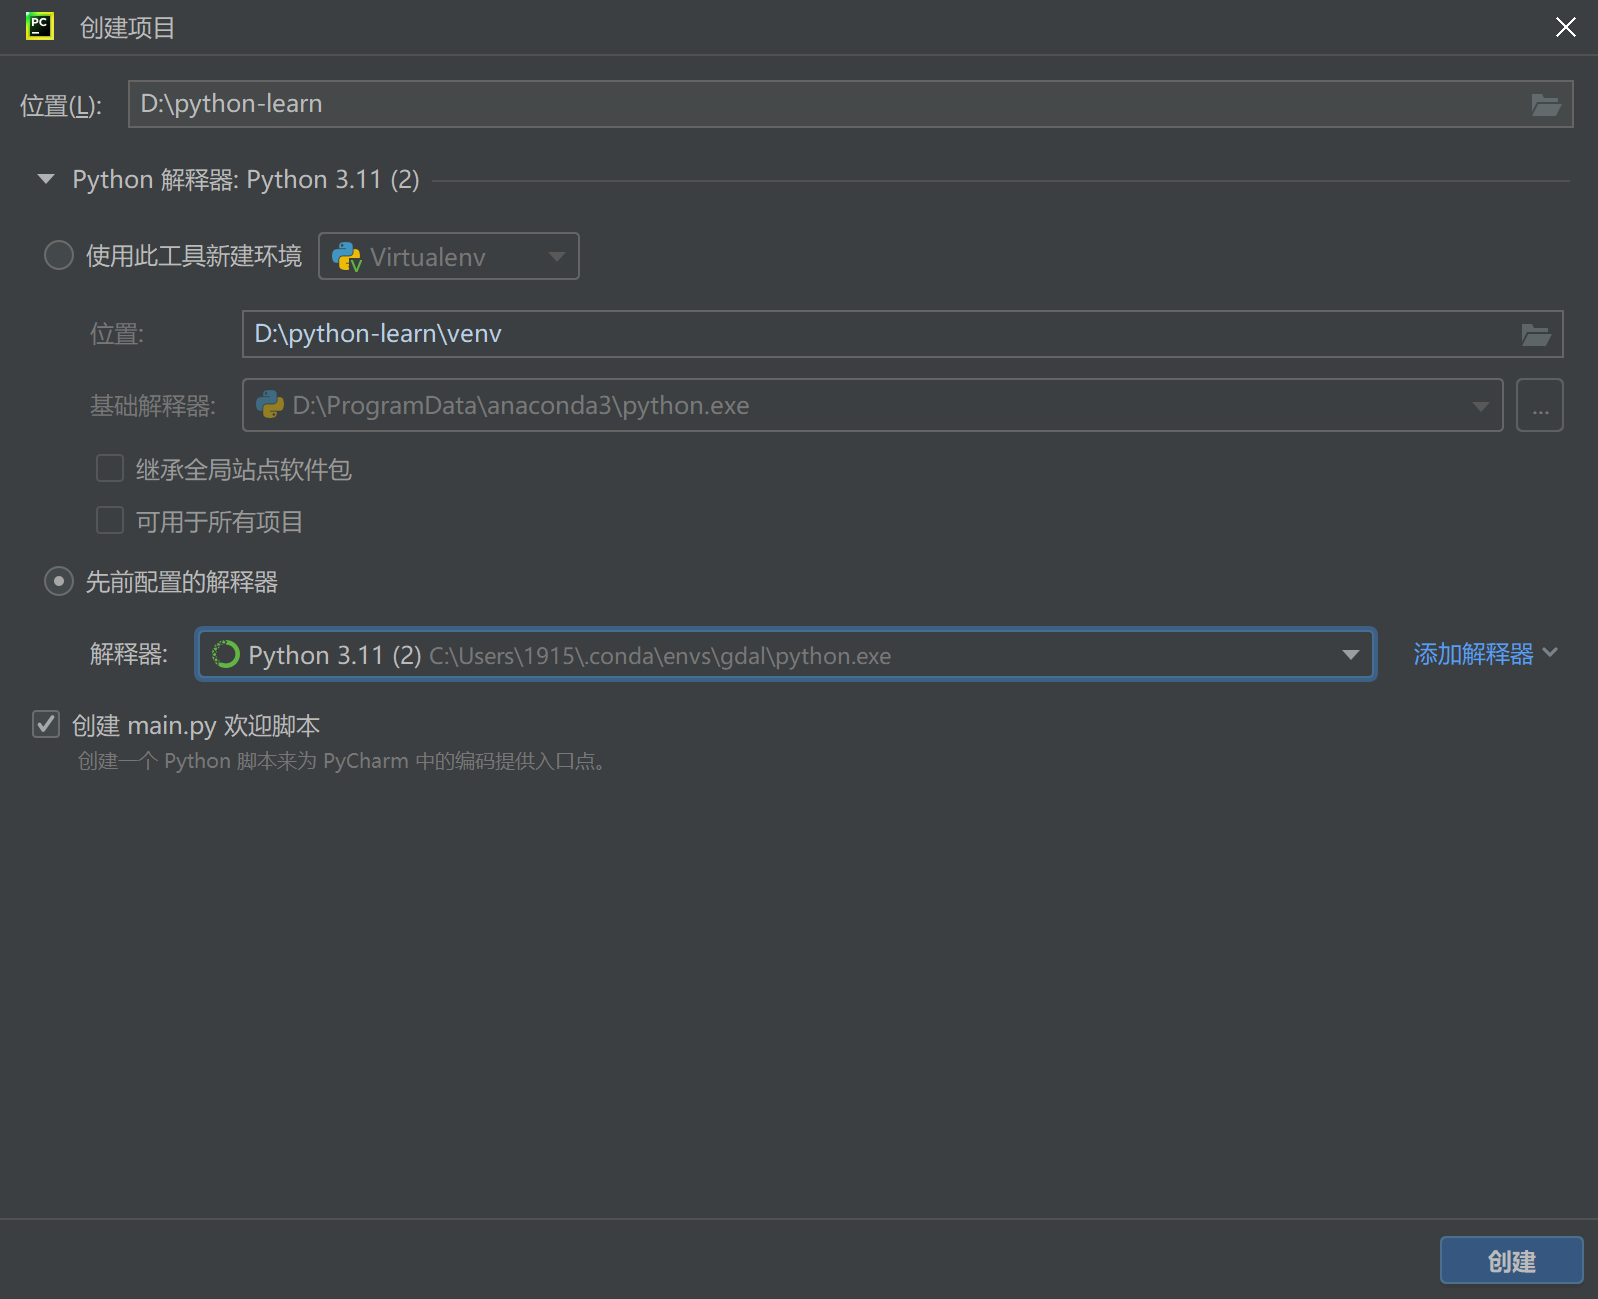
Task: Click the 创建项目 title text
Action: coord(128,27)
